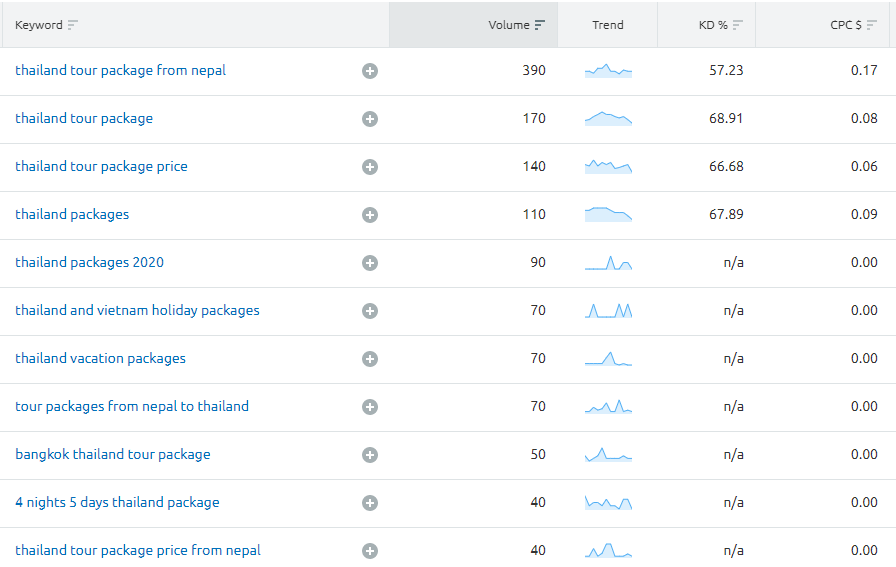Viewport: 896px width, 567px height.
Task: Open 'thailand tour package price from nepal' link
Action: tap(138, 551)
